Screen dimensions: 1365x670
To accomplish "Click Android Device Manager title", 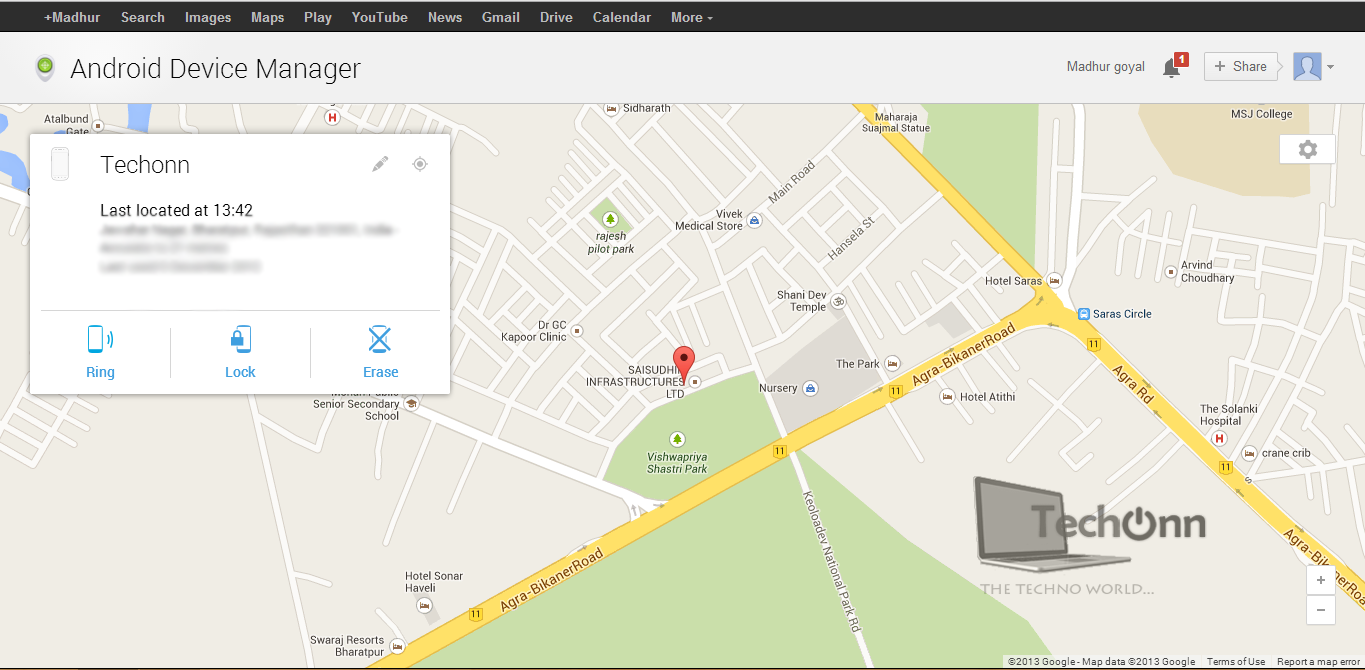I will (215, 68).
